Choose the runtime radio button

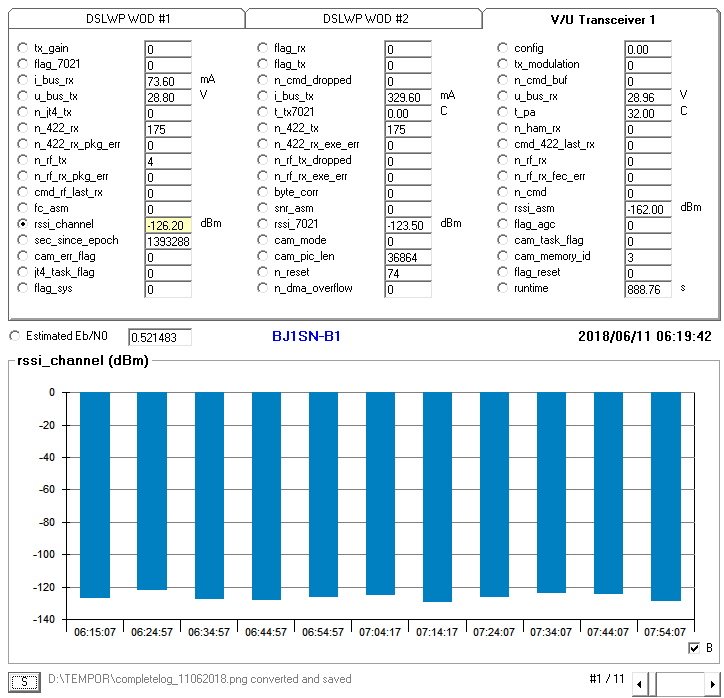pyautogui.click(x=502, y=288)
